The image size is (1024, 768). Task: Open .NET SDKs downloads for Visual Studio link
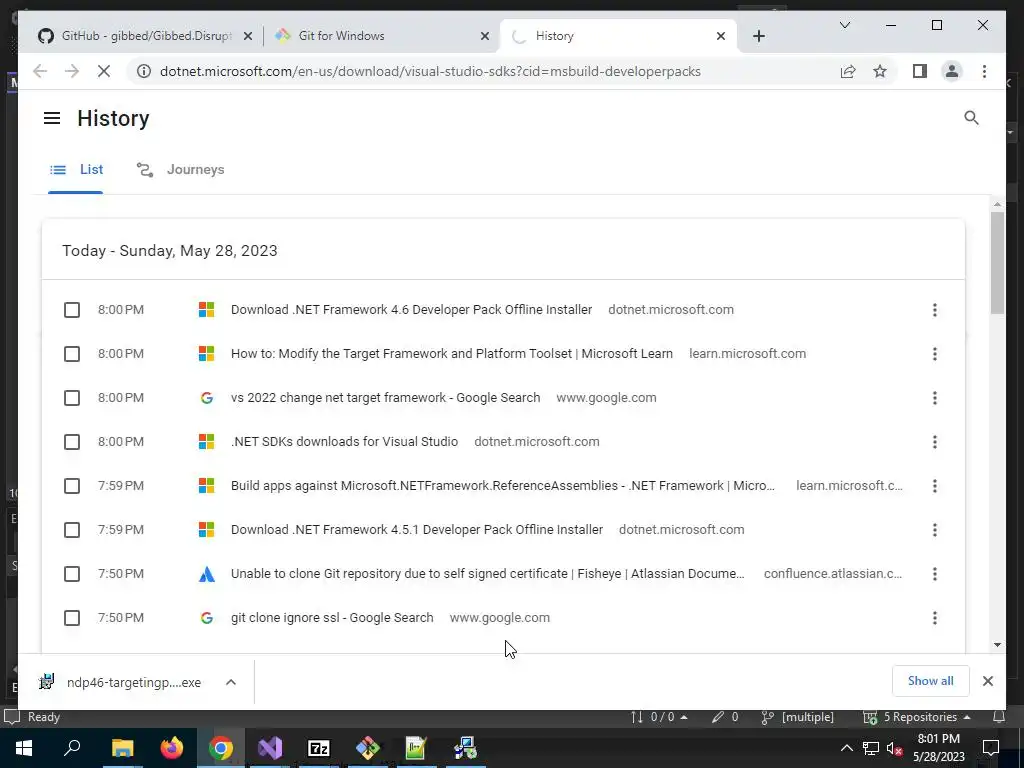point(344,442)
